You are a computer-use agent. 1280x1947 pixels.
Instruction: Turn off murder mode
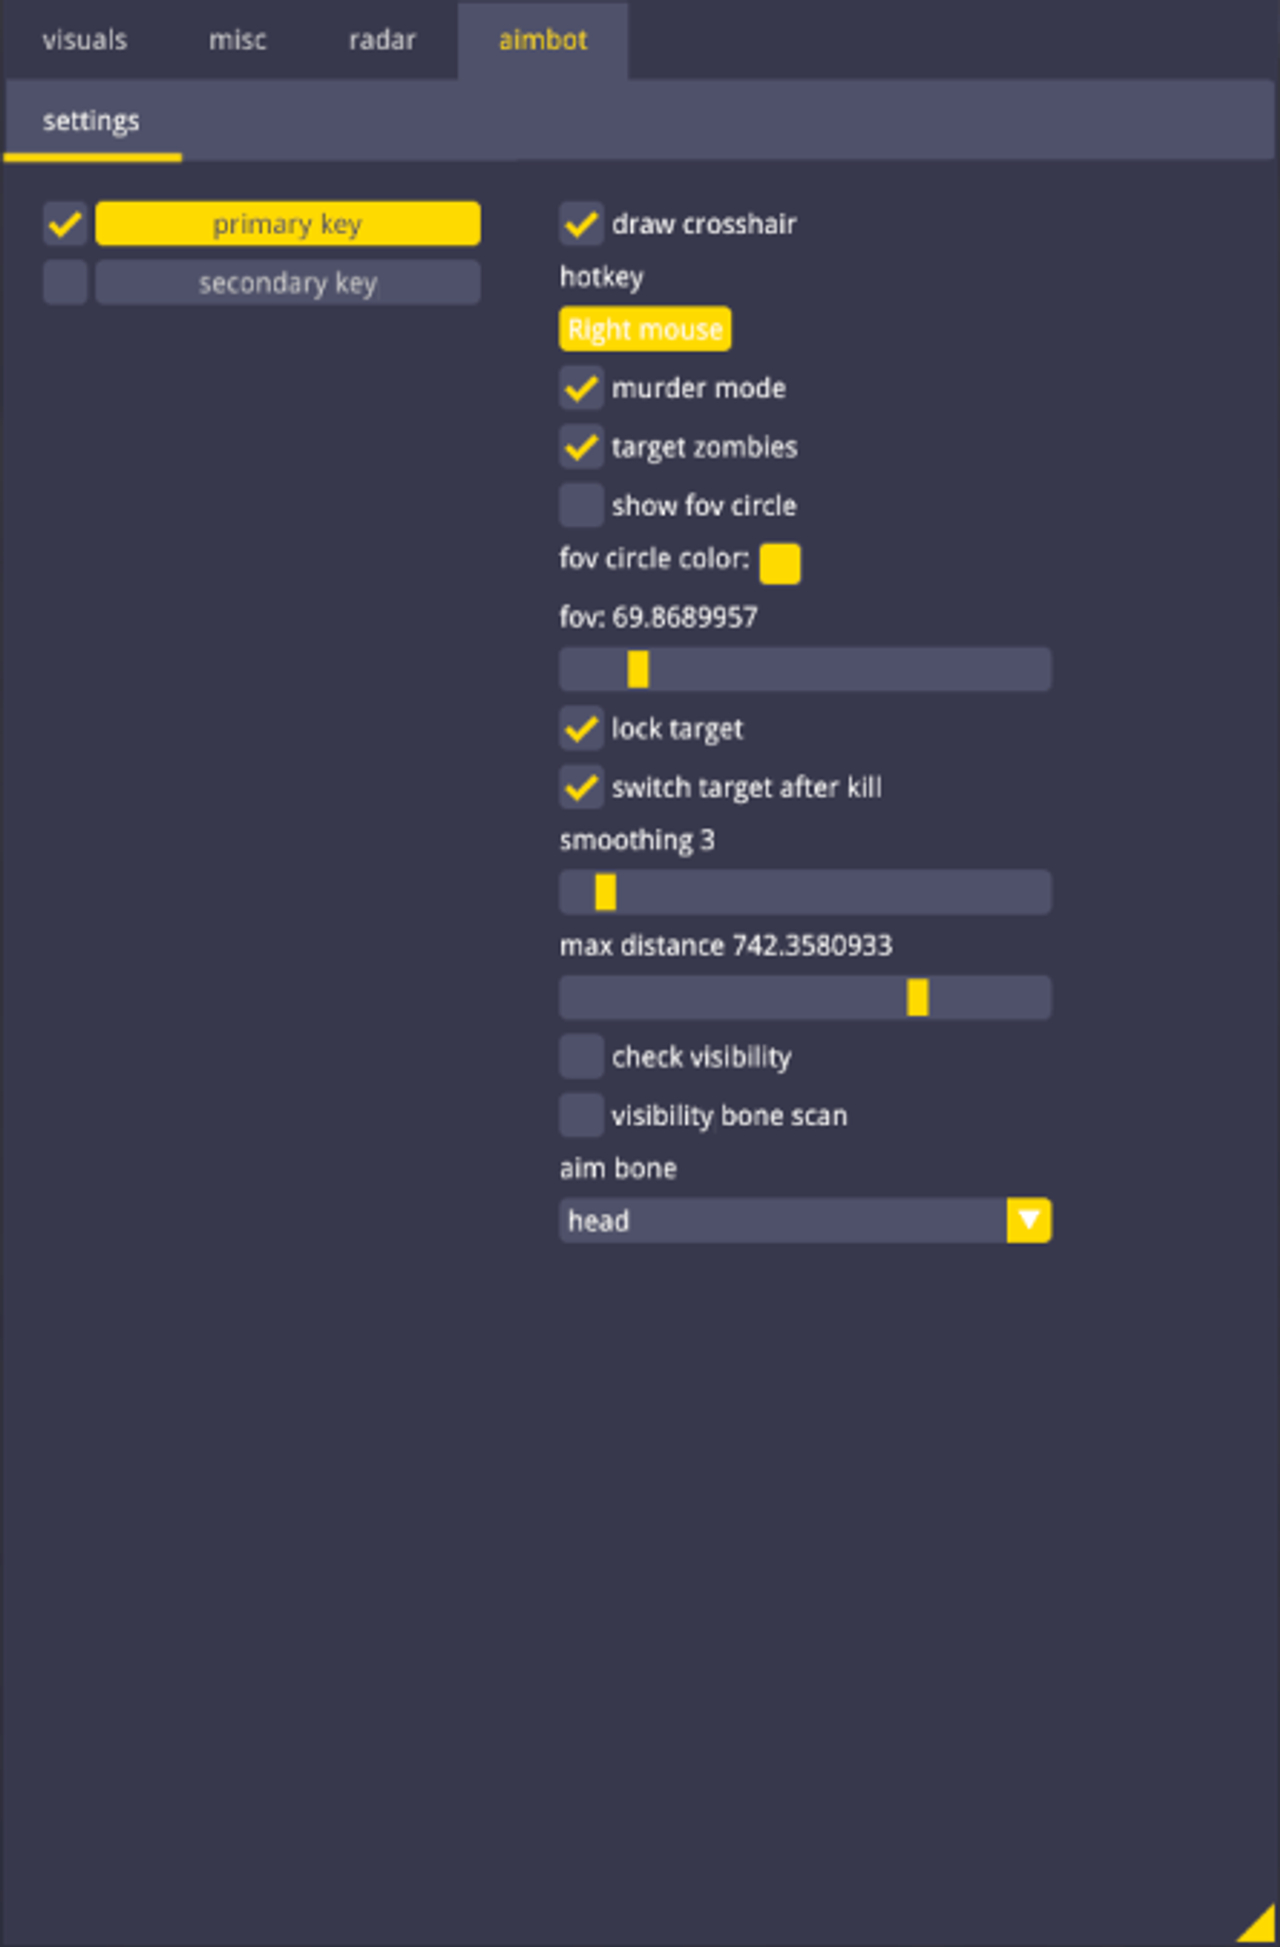581,388
